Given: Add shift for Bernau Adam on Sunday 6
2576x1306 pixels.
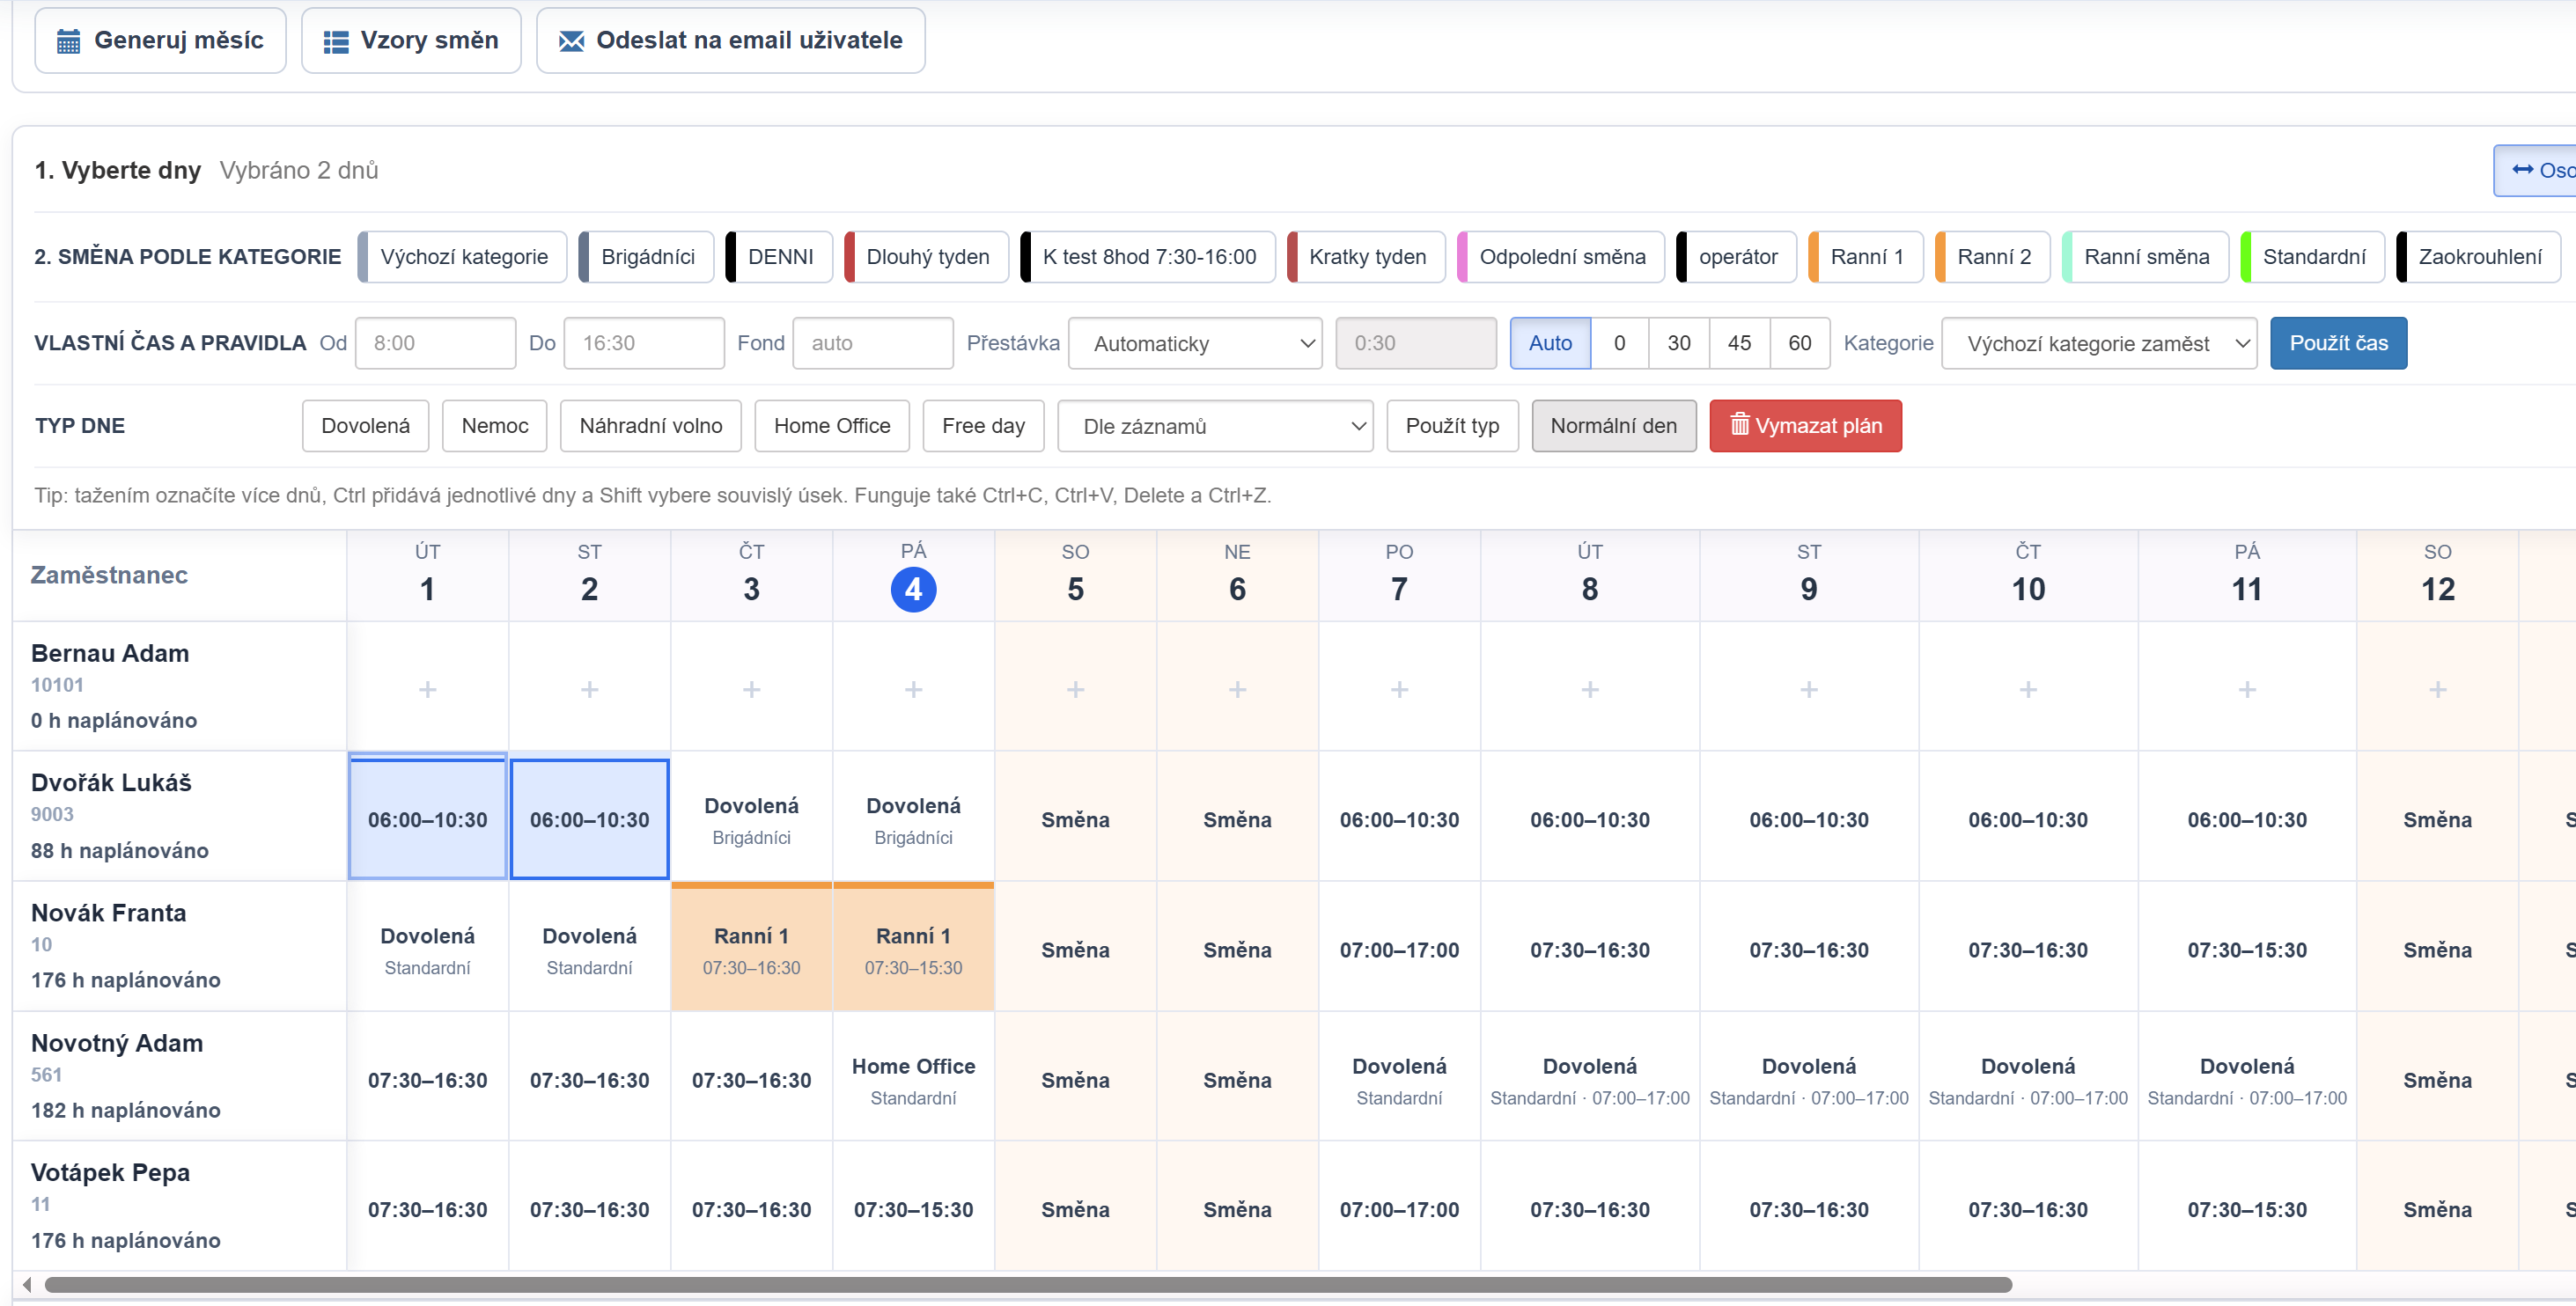Looking at the screenshot, I should coord(1237,689).
